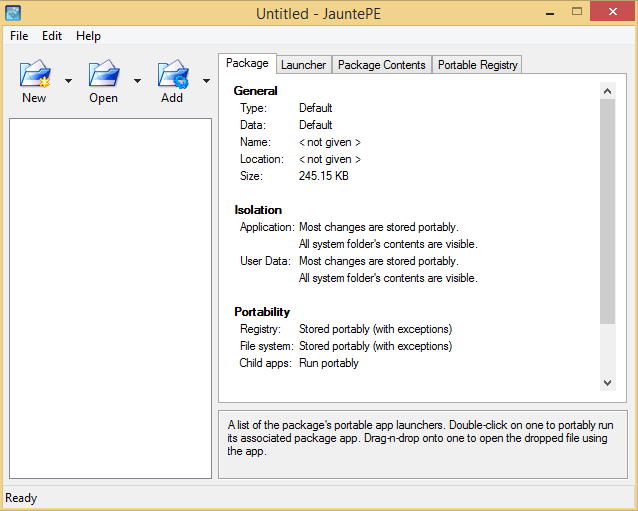Click the vertical scrollbar thumb in Package panel
638x511 pixels.
click(x=607, y=212)
